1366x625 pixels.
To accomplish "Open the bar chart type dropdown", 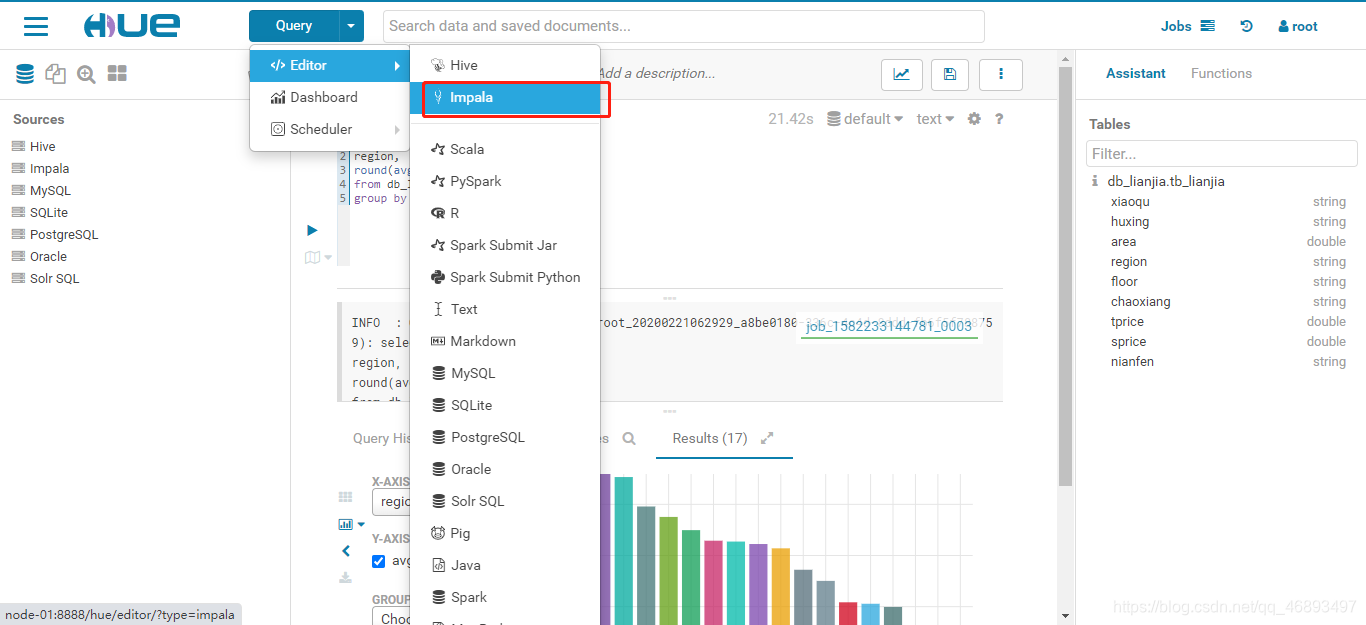I will pyautogui.click(x=351, y=523).
